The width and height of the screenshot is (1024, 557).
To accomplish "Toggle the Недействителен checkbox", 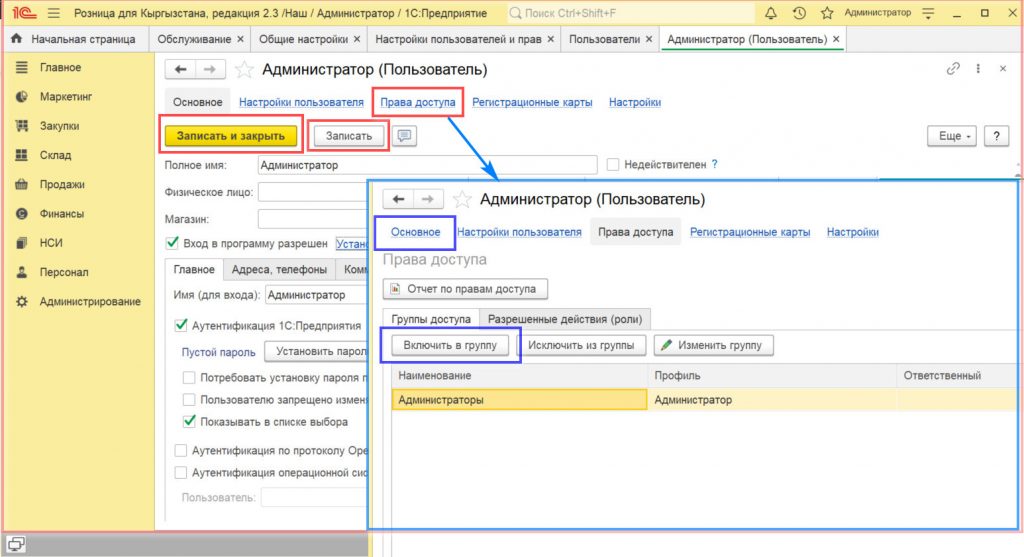I will 612,165.
